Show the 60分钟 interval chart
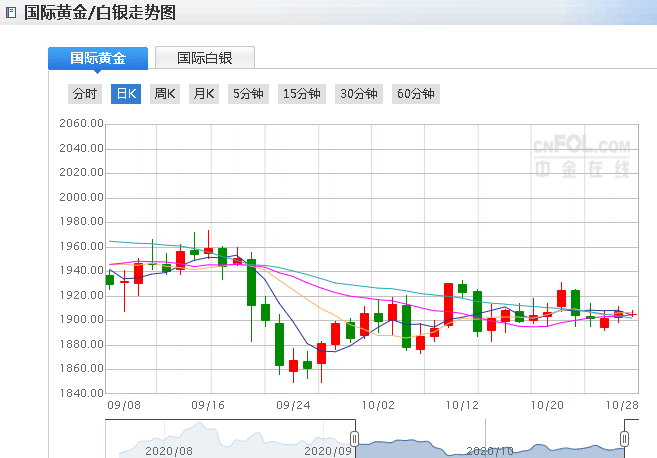This screenshot has height=458, width=657. 416,94
